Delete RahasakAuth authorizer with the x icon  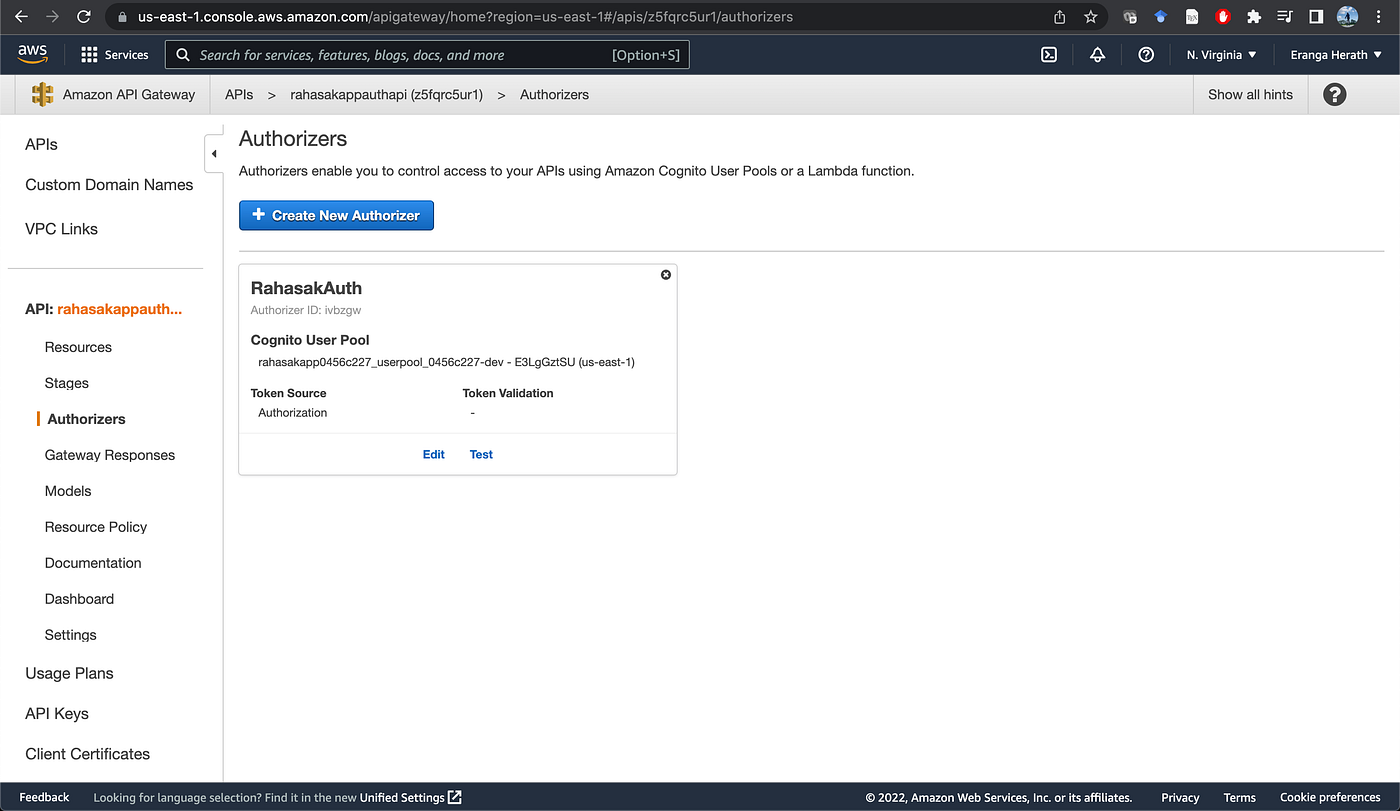[666, 275]
